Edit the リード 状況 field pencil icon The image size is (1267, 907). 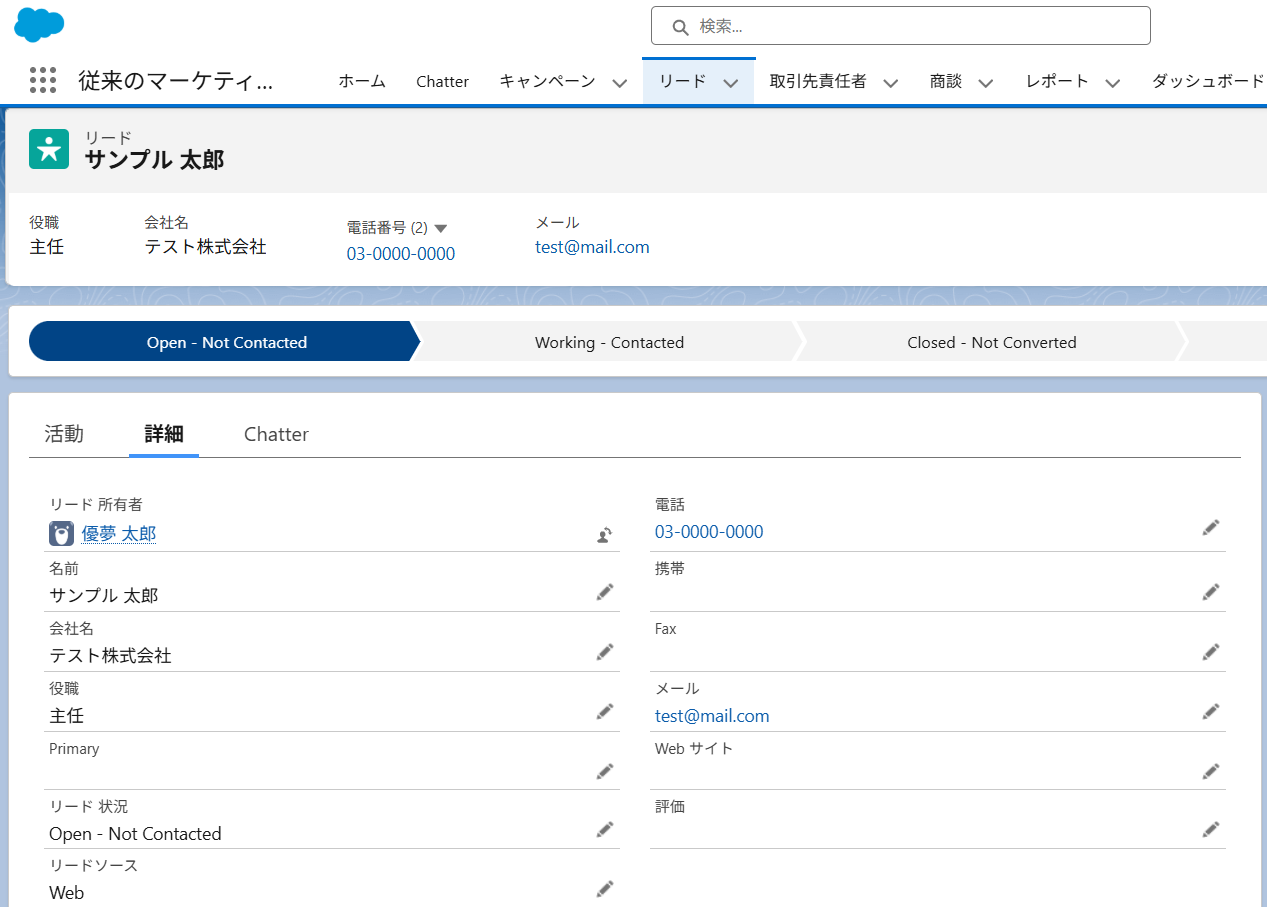pyautogui.click(x=604, y=830)
